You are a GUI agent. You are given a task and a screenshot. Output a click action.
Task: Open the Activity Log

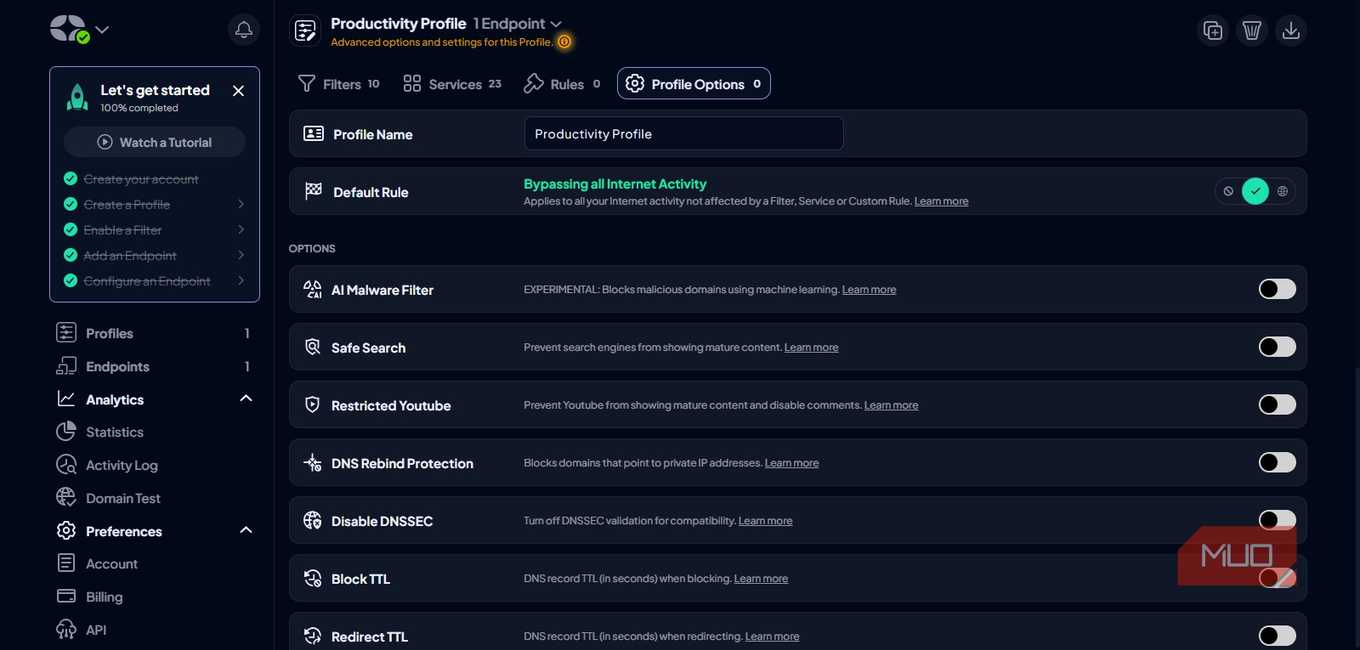point(122,465)
